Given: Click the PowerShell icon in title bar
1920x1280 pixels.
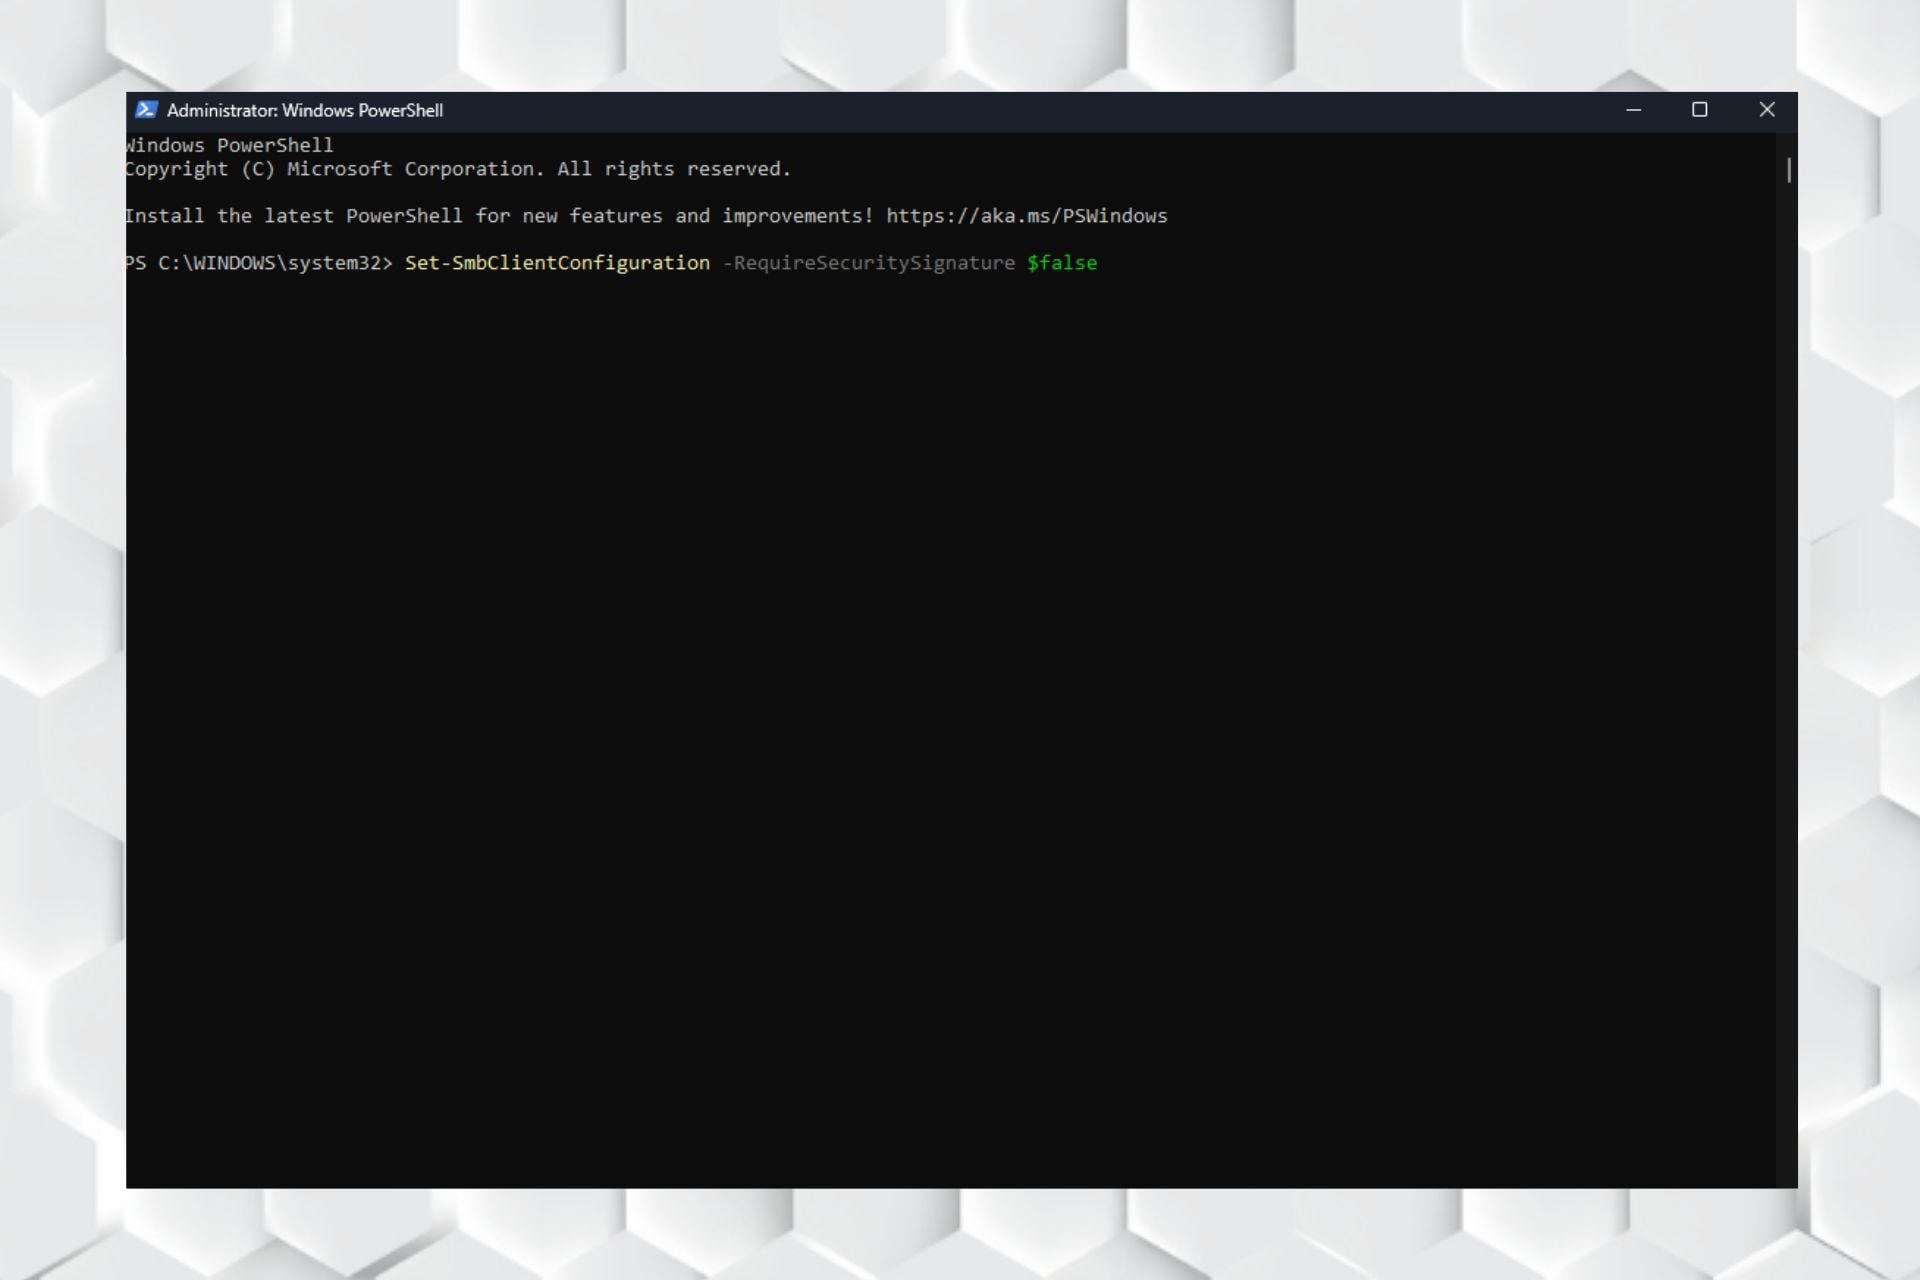Looking at the screenshot, I should point(146,110).
